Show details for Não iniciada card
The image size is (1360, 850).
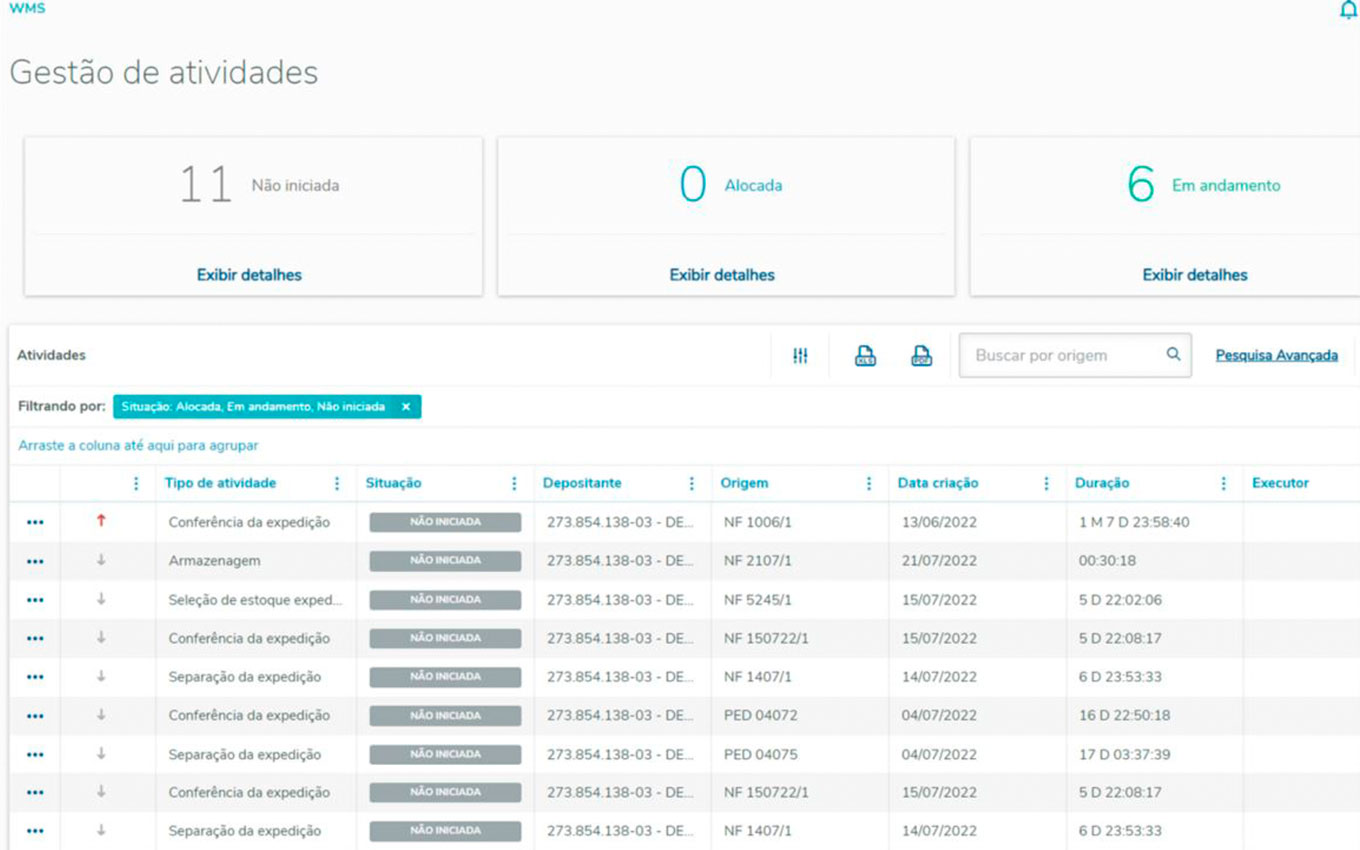[x=249, y=274]
